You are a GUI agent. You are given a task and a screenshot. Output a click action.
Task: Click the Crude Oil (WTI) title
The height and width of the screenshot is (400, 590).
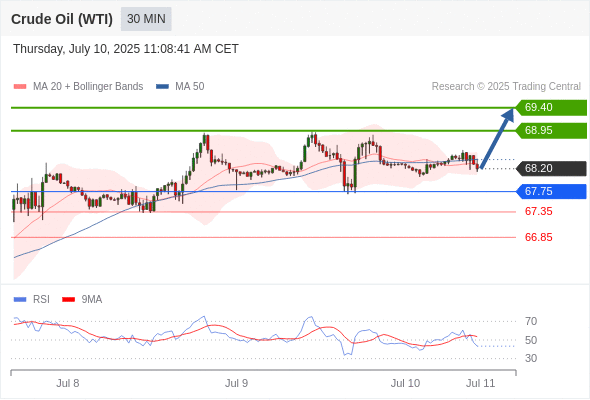coord(62,19)
